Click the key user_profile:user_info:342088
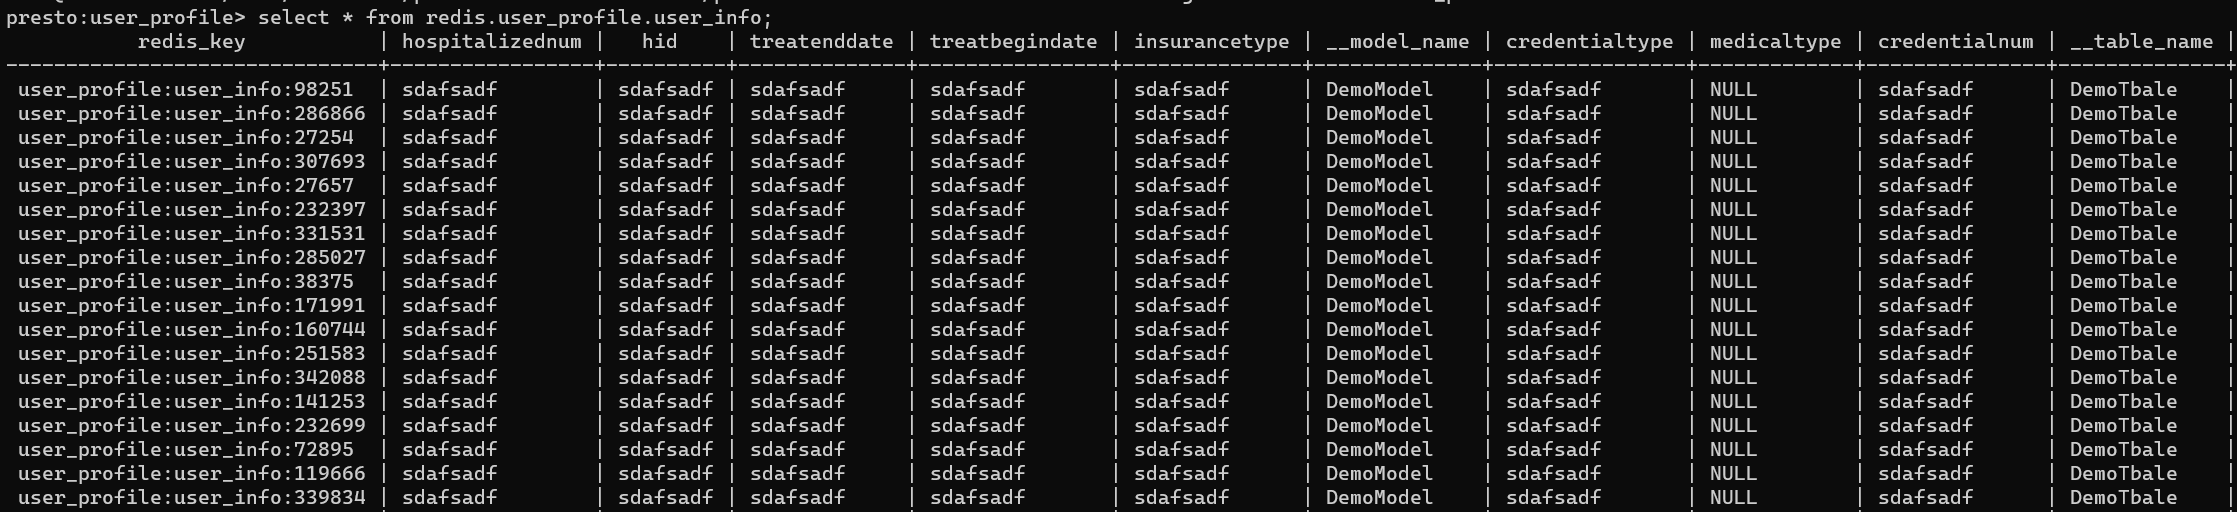2237x512 pixels. (191, 378)
